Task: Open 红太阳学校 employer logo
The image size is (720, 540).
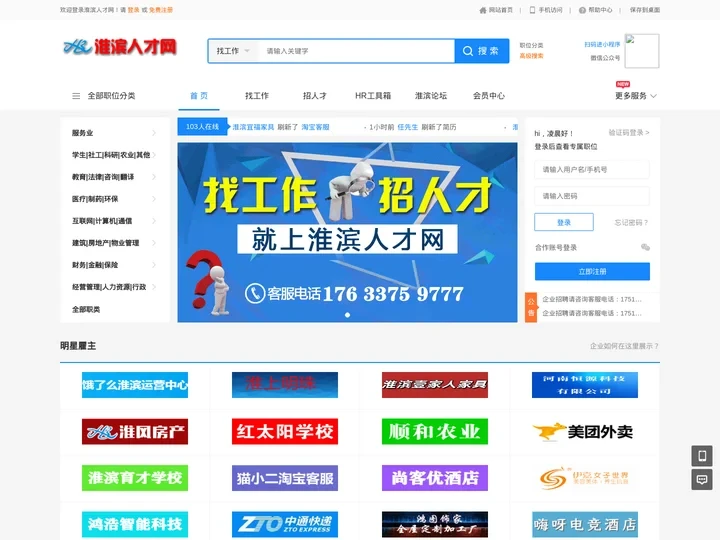Action: click(285, 432)
